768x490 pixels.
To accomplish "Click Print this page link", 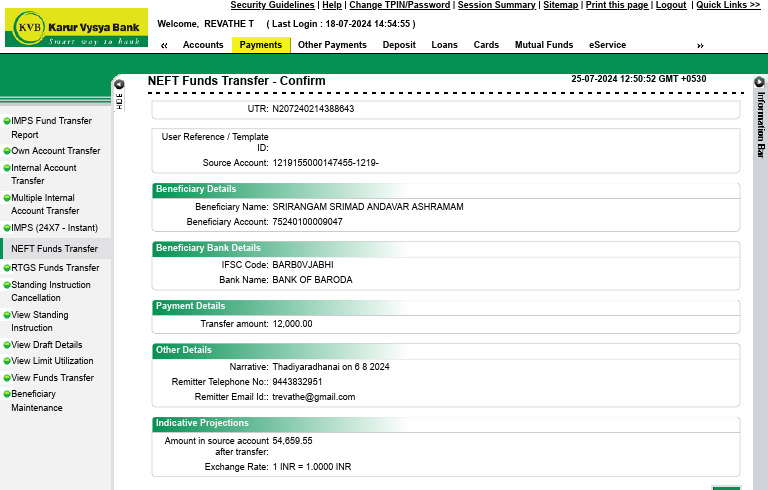I will (x=617, y=5).
